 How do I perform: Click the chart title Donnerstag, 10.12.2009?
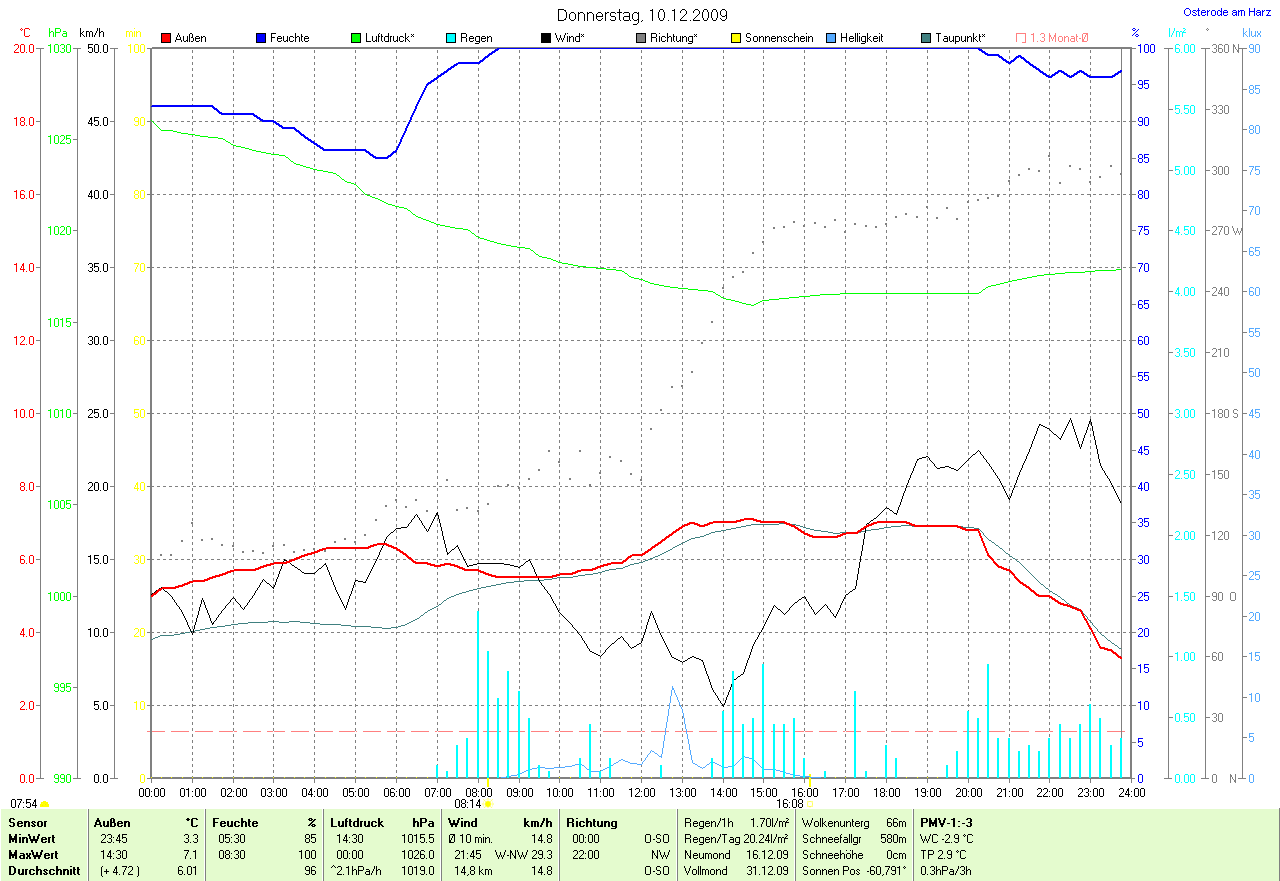pos(641,15)
